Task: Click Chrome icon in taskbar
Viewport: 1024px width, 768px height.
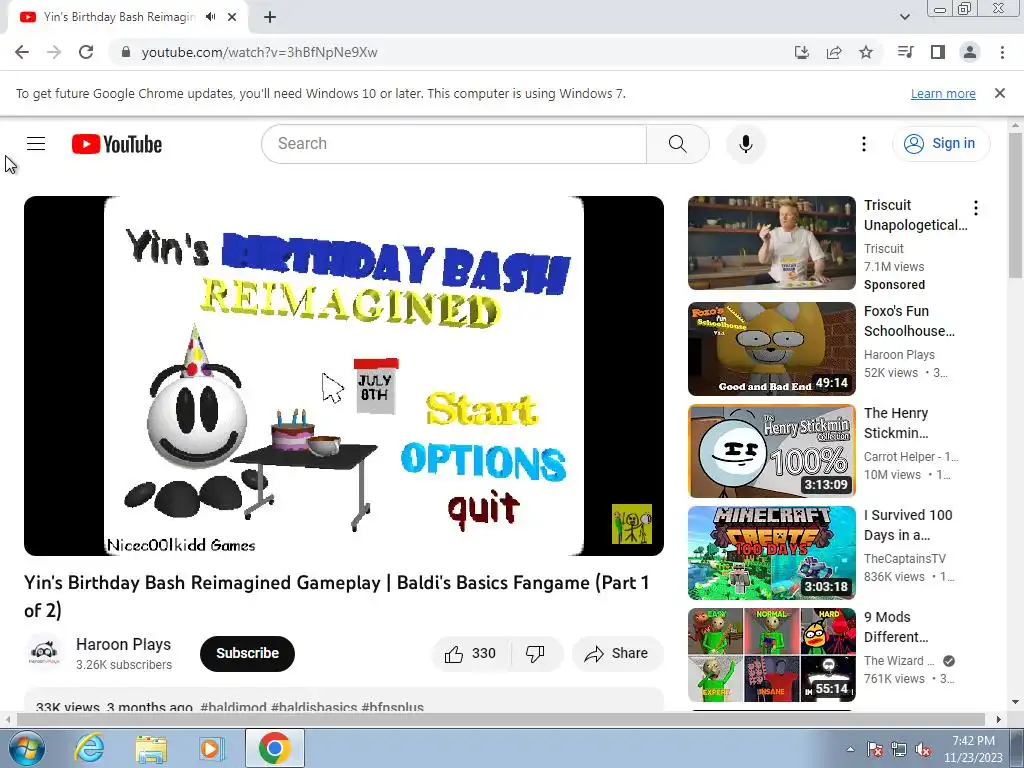Action: point(274,748)
